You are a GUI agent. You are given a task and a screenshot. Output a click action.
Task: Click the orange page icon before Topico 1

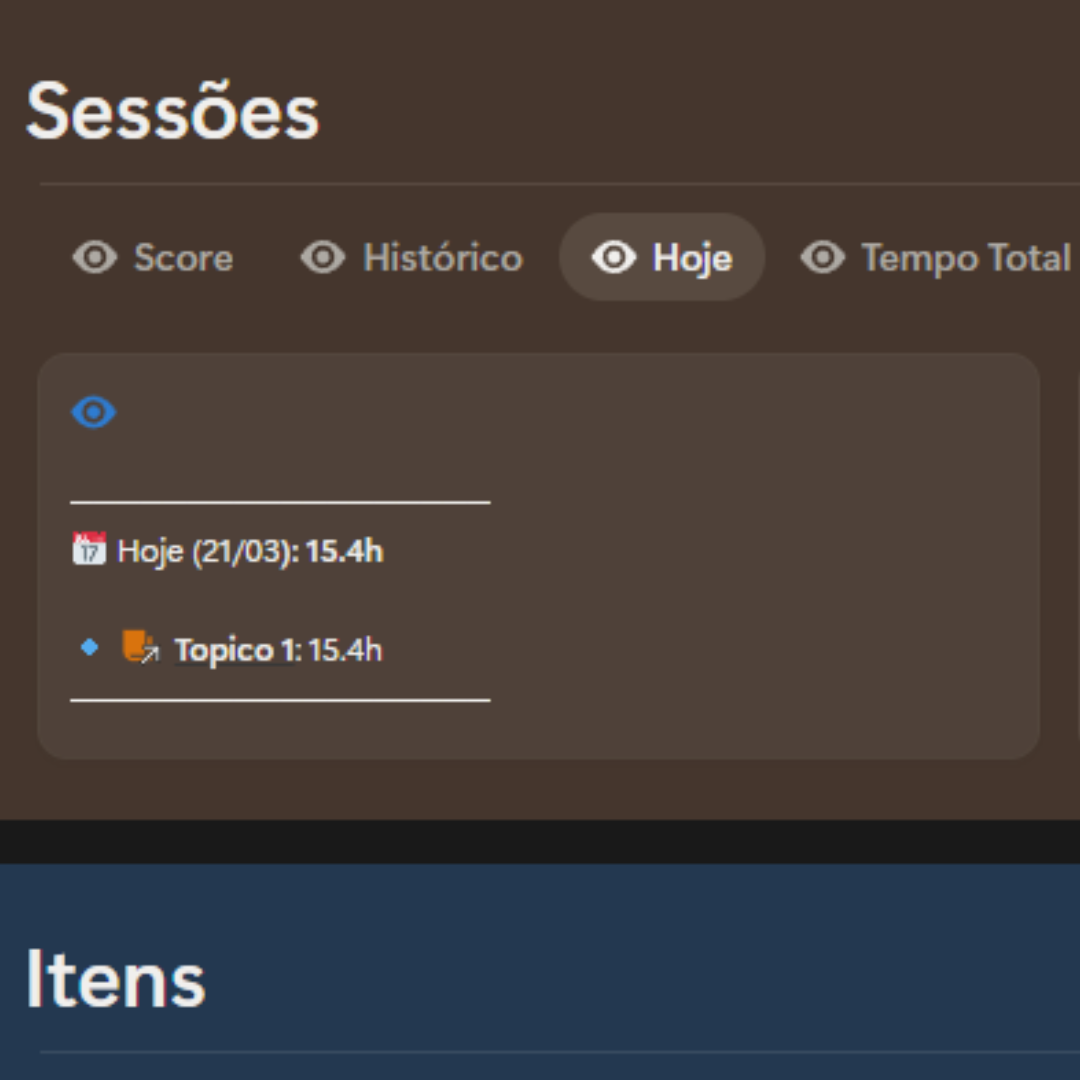point(139,648)
